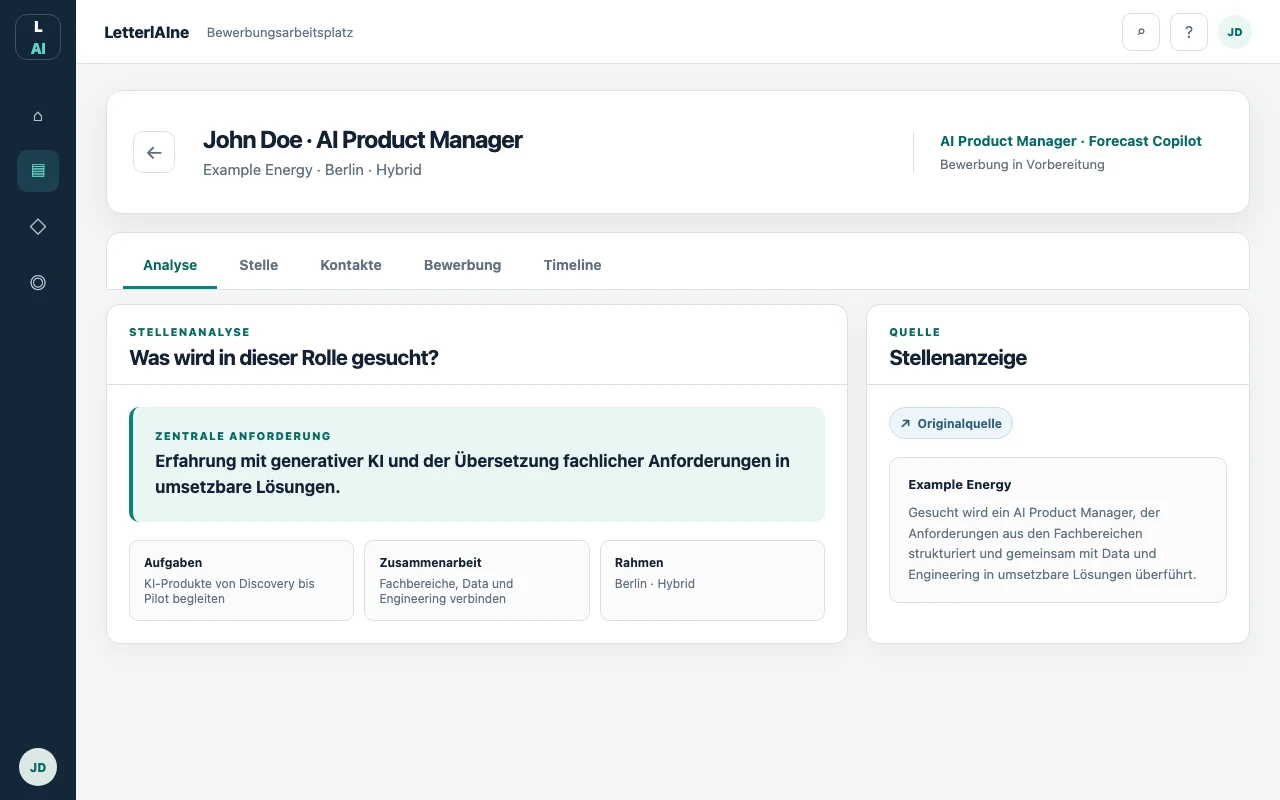Switch to the Stelle tab
The width and height of the screenshot is (1280, 800).
point(259,266)
